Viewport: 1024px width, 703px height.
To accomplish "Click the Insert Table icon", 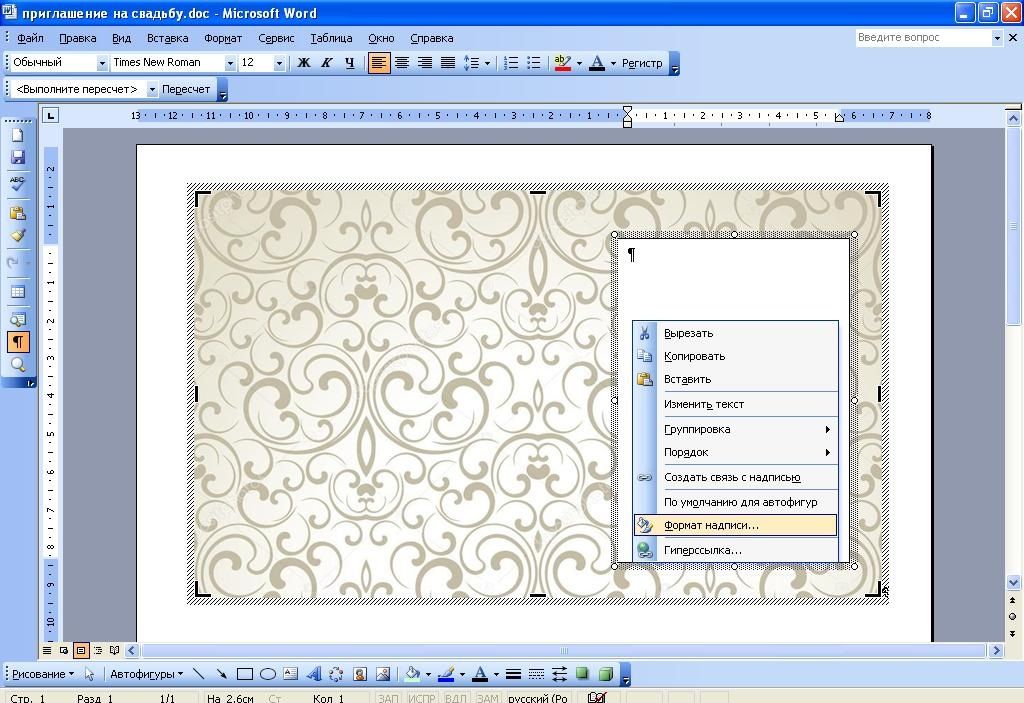I will (x=17, y=292).
